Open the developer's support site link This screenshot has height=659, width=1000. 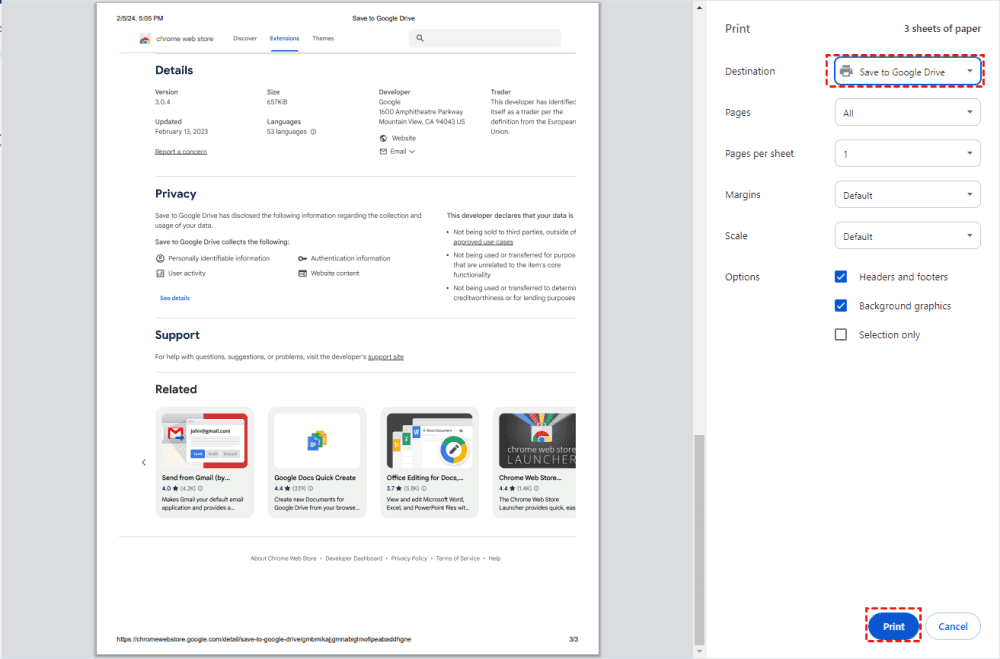tap(386, 357)
